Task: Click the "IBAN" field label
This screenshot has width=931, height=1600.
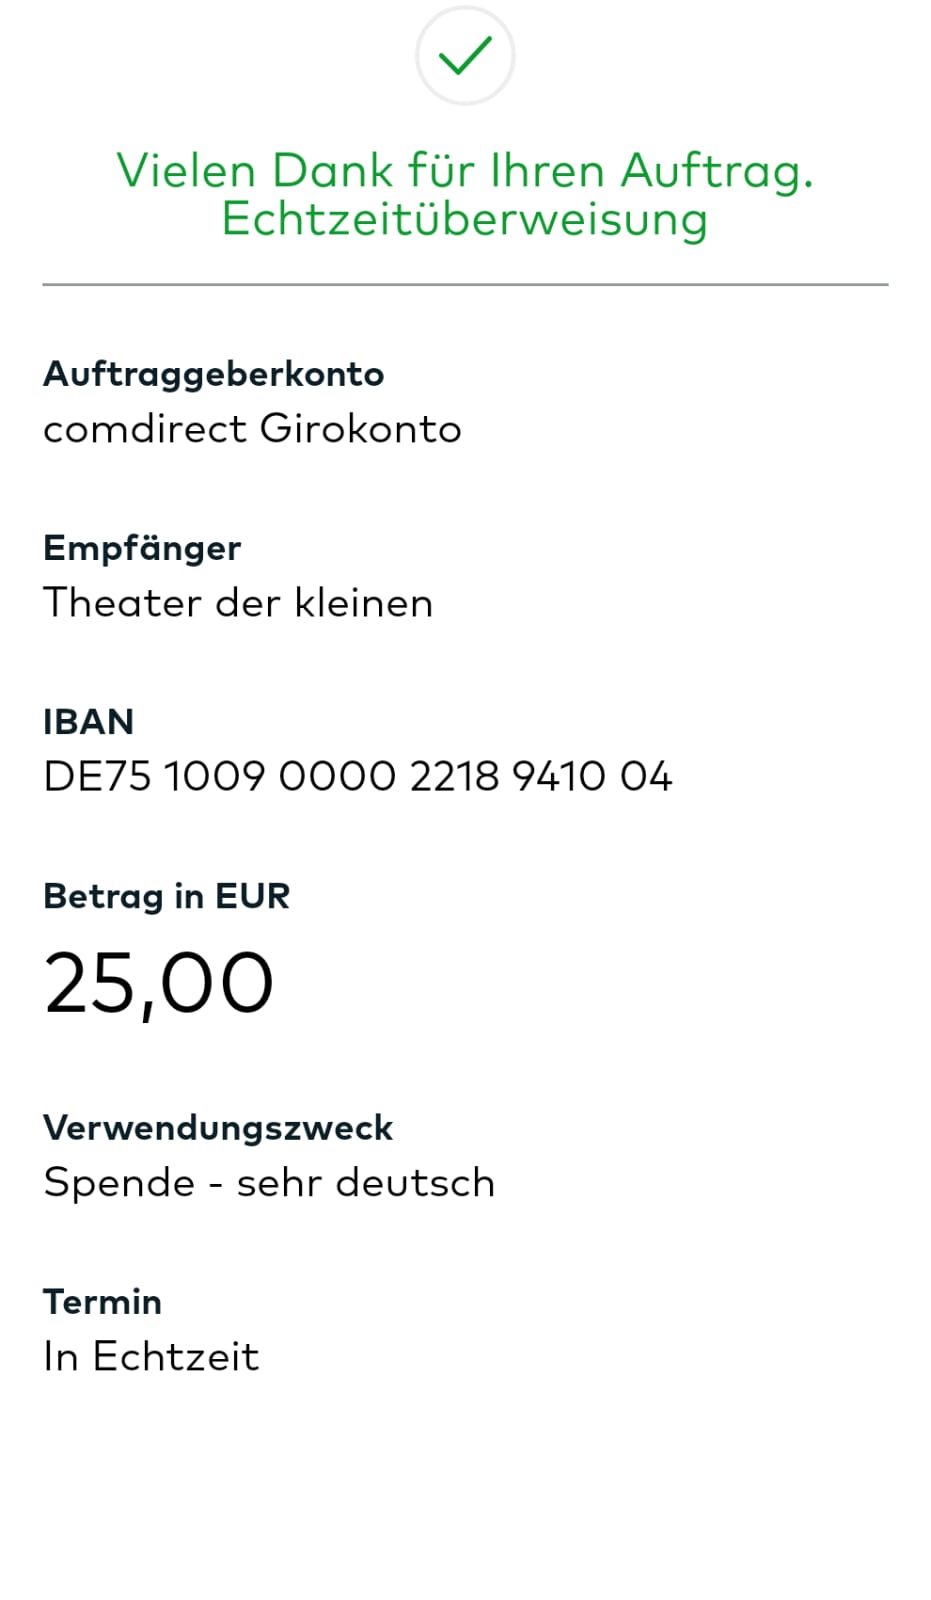Action: [88, 722]
